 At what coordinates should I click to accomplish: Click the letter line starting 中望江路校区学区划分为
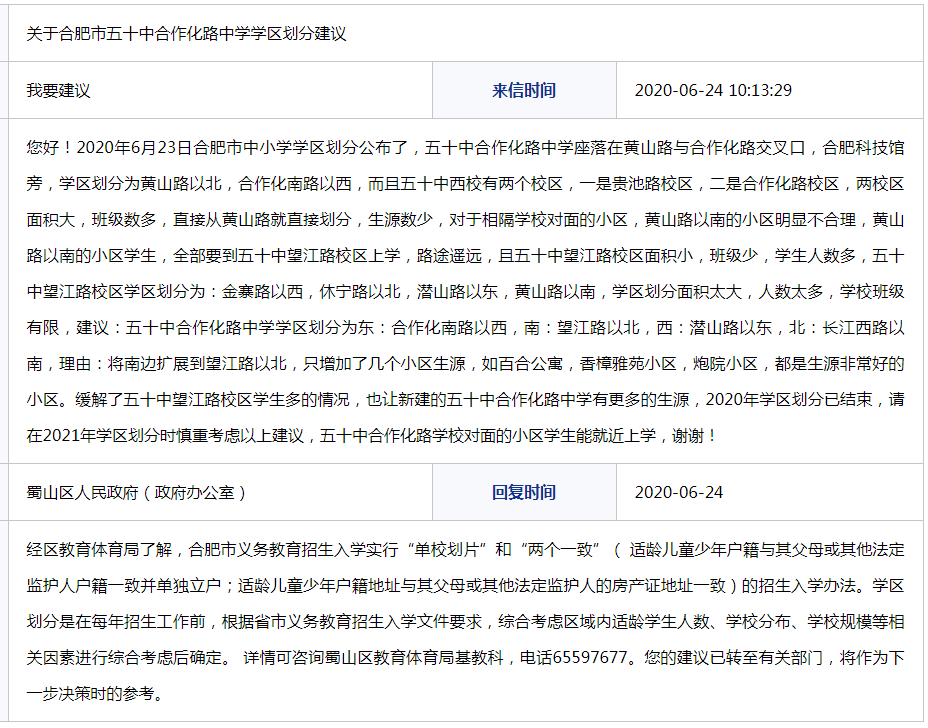coord(465,292)
